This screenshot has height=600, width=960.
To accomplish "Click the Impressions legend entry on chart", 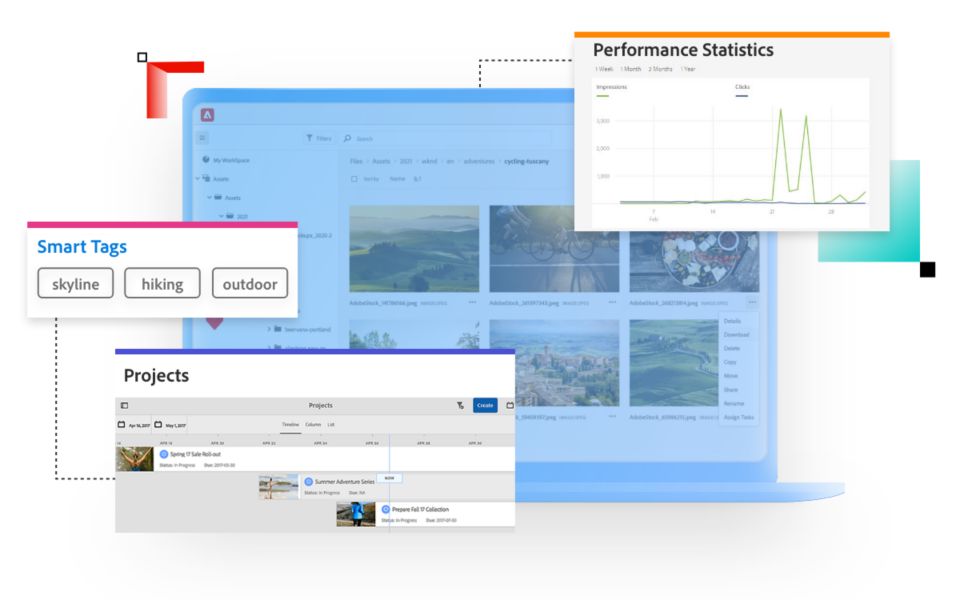I will click(x=611, y=89).
